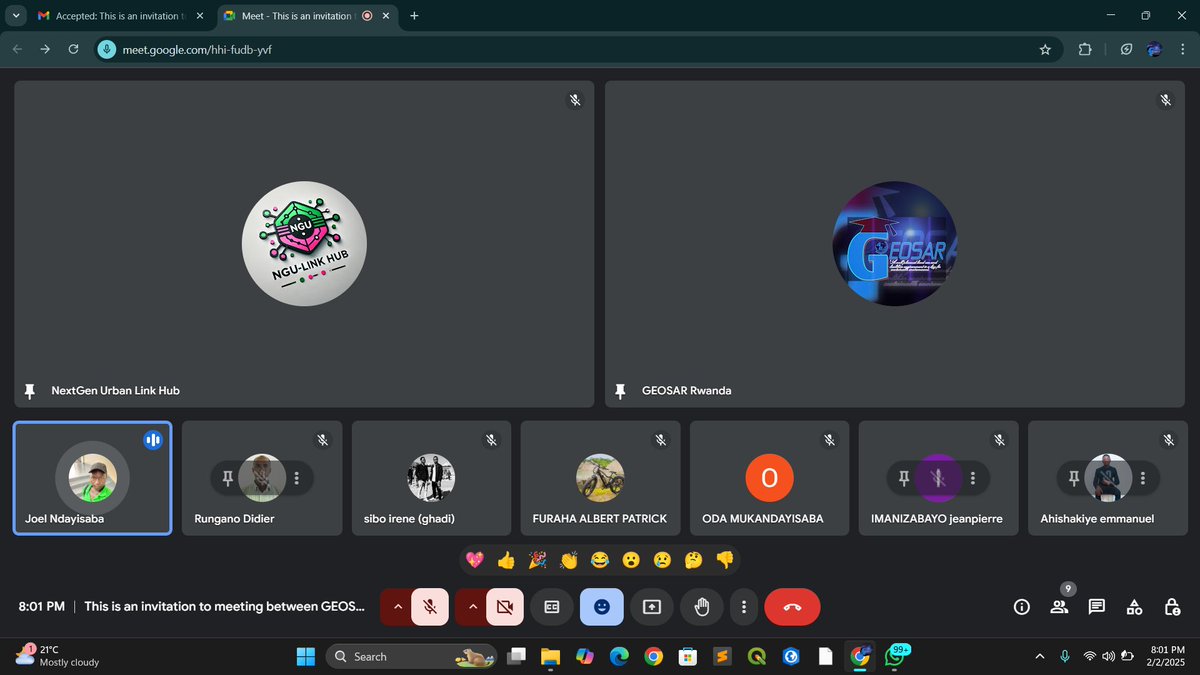Open more options three-dot menu in toolbar
The image size is (1200, 675).
[743, 606]
